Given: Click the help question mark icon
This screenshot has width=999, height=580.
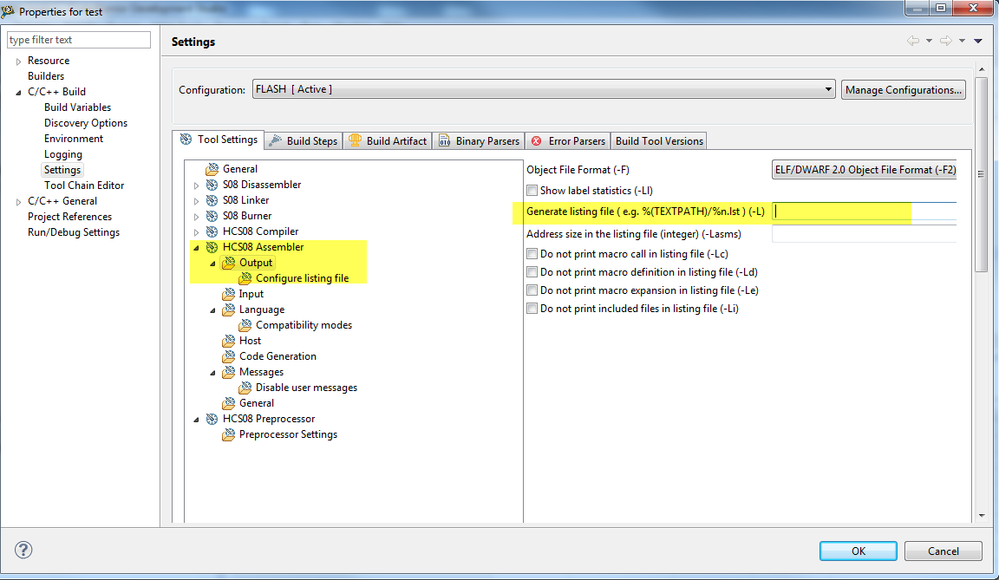Looking at the screenshot, I should [x=24, y=550].
